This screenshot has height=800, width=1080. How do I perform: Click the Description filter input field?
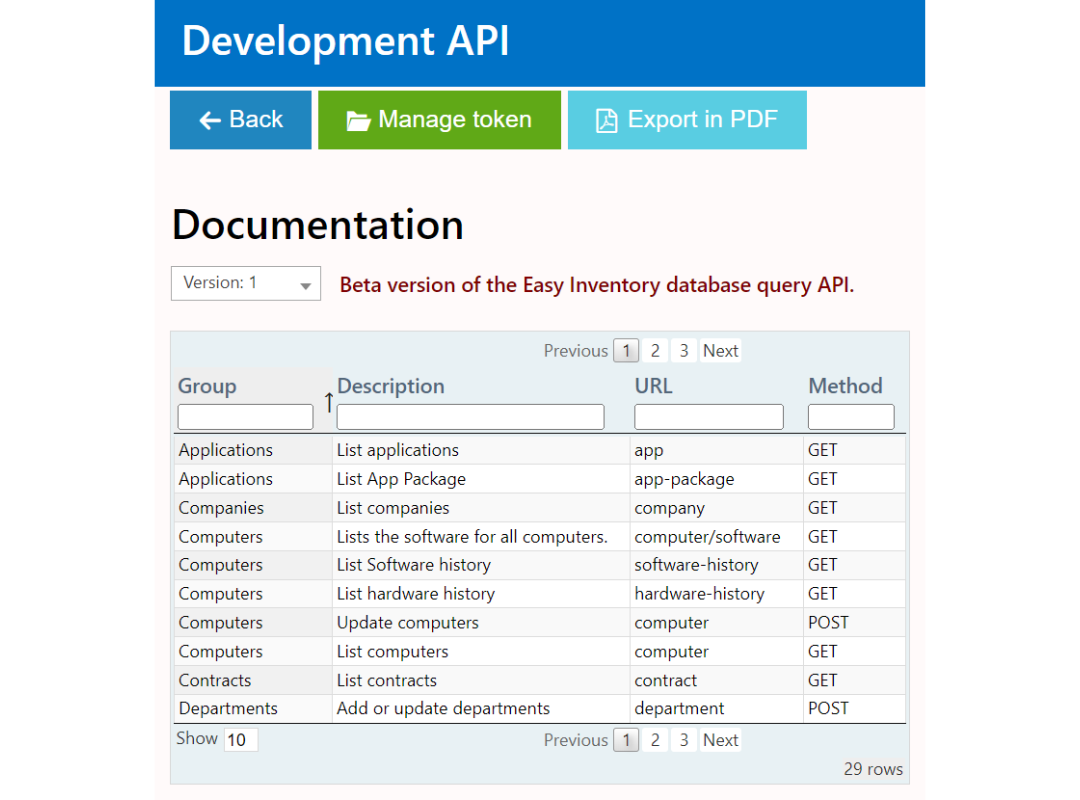470,417
